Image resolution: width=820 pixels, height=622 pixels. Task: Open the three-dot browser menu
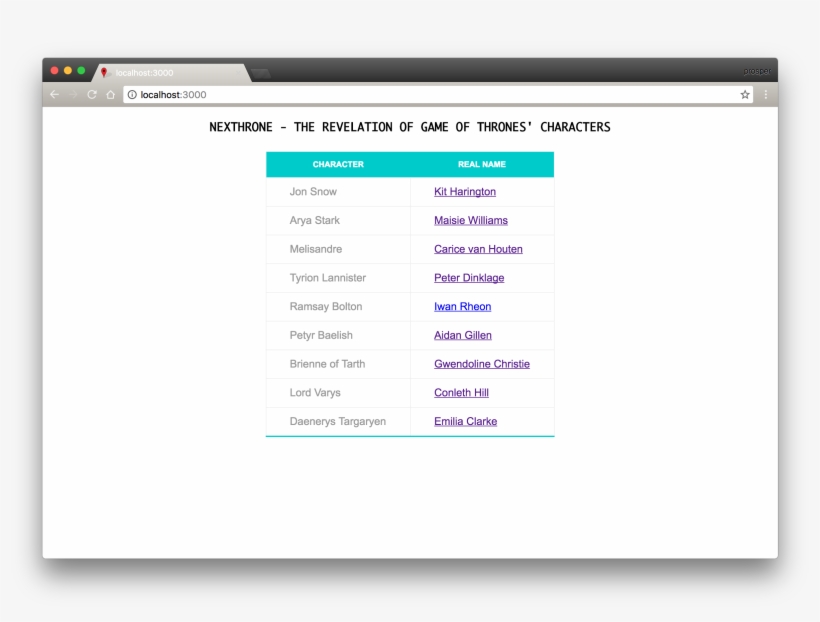coord(765,93)
